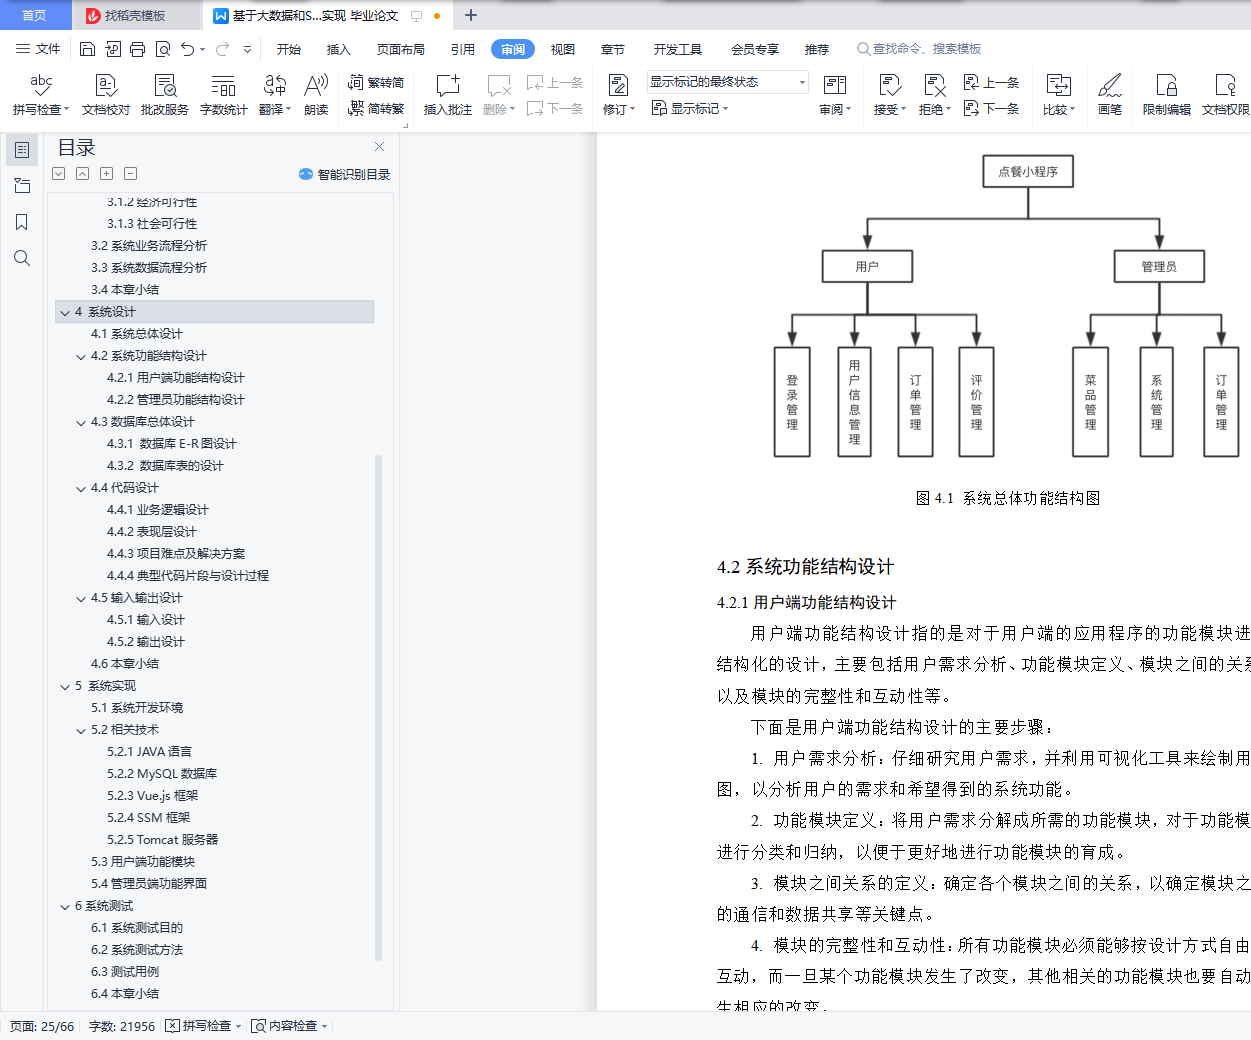Open a new tab with plus button
1251x1040 pixels.
coord(471,15)
